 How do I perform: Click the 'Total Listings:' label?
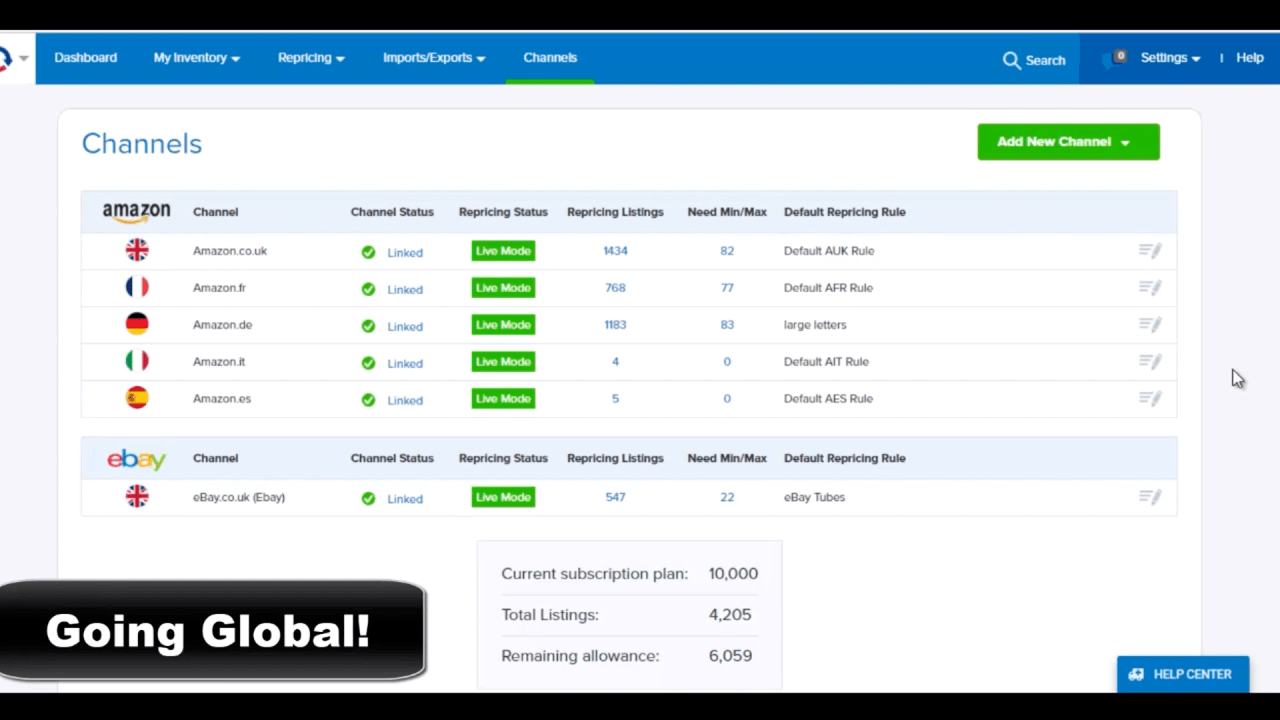point(550,615)
